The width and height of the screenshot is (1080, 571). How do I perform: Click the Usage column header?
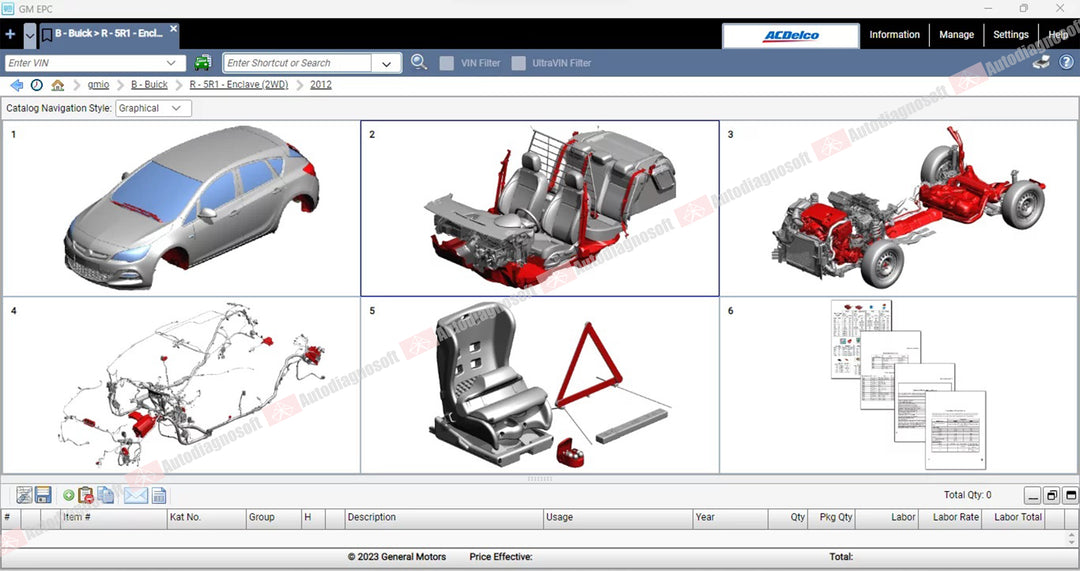tap(618, 517)
